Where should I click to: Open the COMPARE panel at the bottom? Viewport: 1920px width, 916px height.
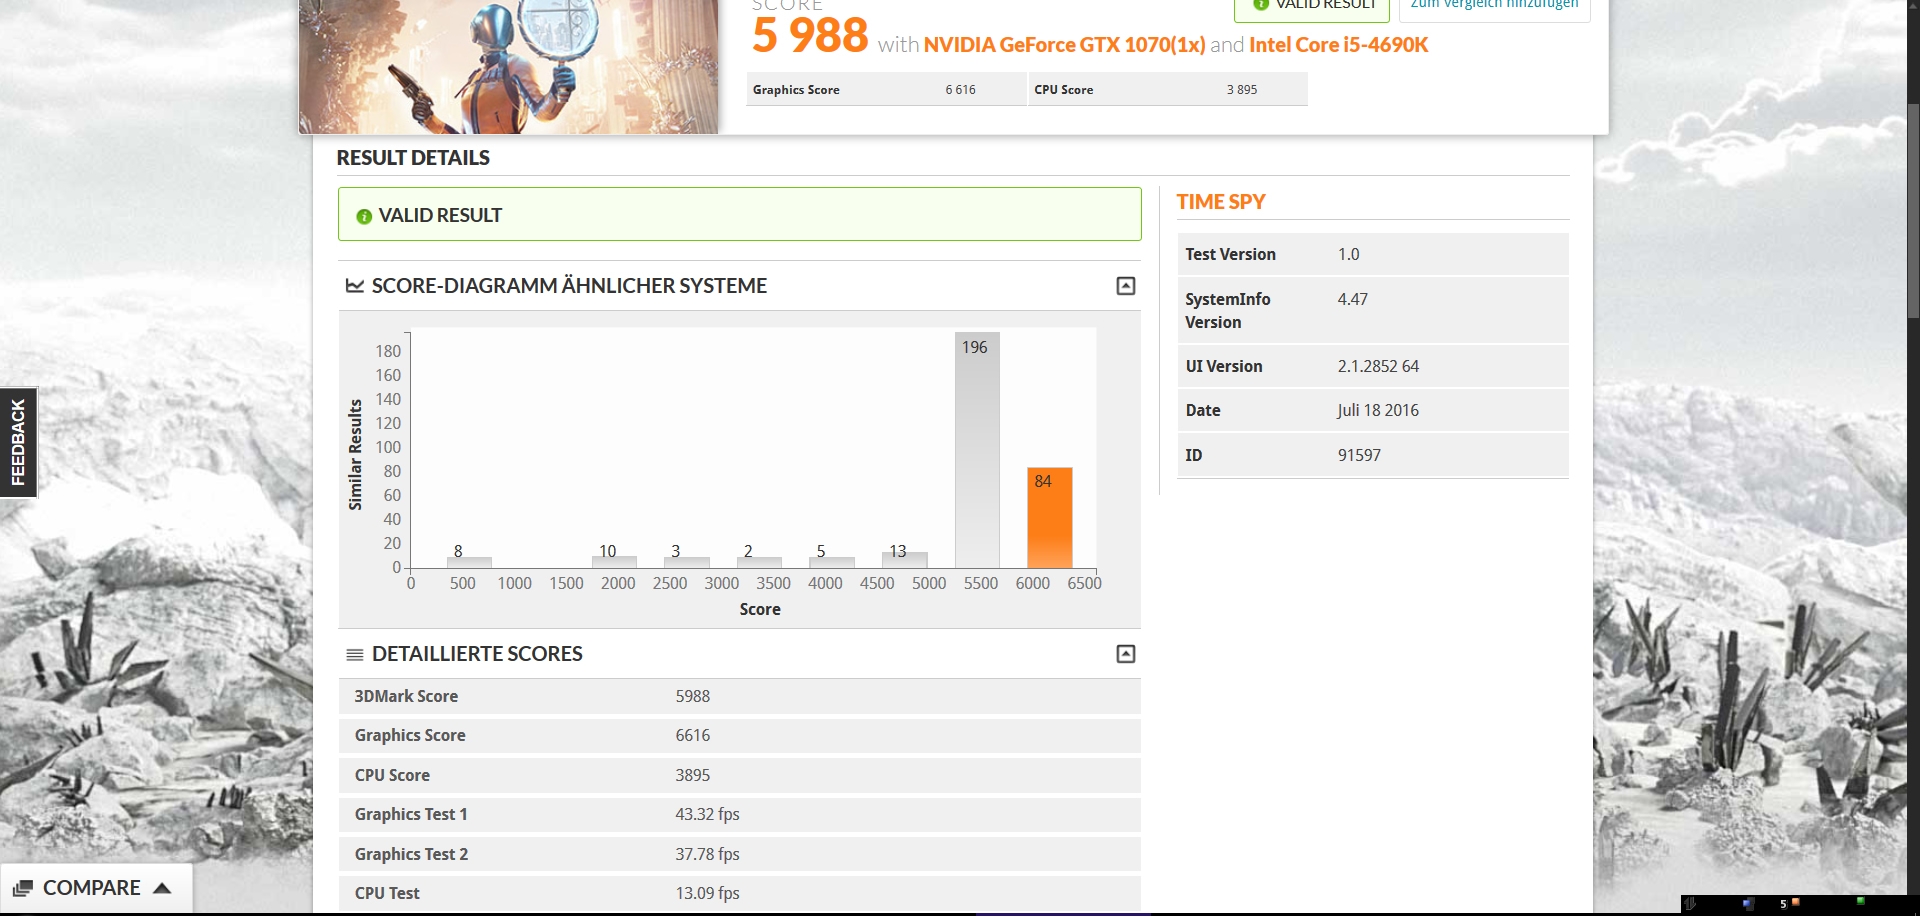coord(96,888)
